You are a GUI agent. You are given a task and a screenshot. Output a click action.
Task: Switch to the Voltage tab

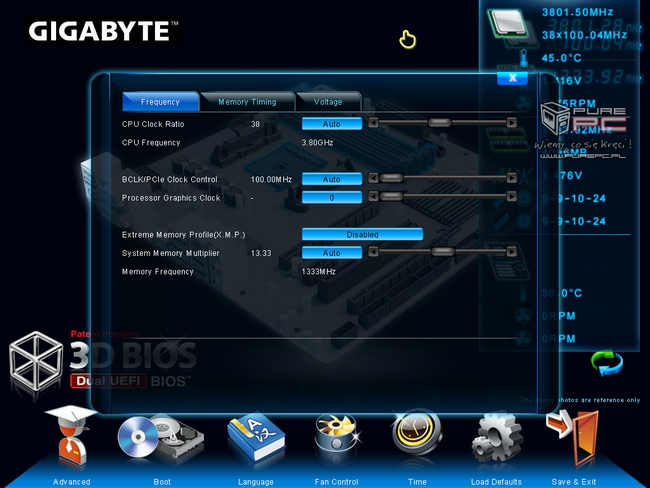pyautogui.click(x=328, y=102)
